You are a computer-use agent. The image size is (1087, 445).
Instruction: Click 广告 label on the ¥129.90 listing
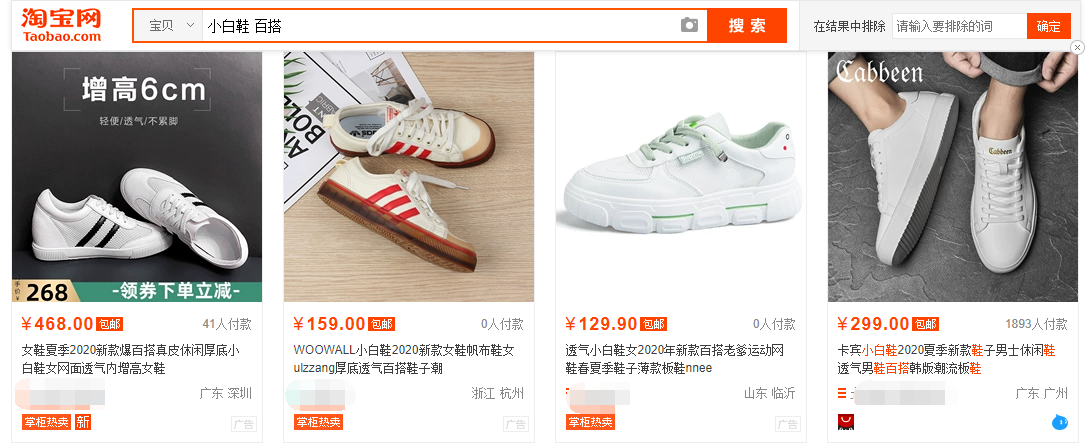coord(788,424)
